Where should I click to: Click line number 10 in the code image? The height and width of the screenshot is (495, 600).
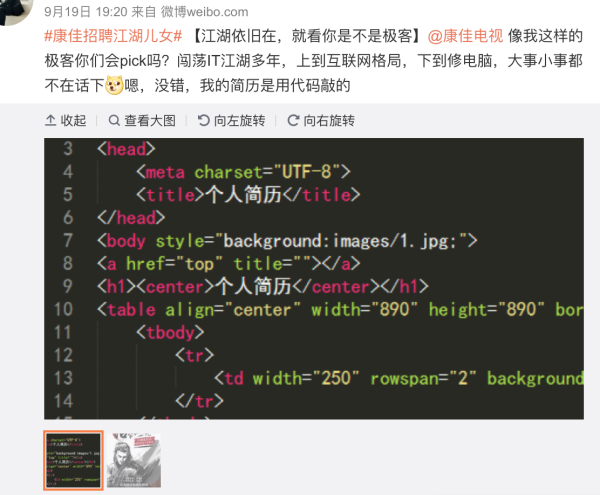pos(63,309)
